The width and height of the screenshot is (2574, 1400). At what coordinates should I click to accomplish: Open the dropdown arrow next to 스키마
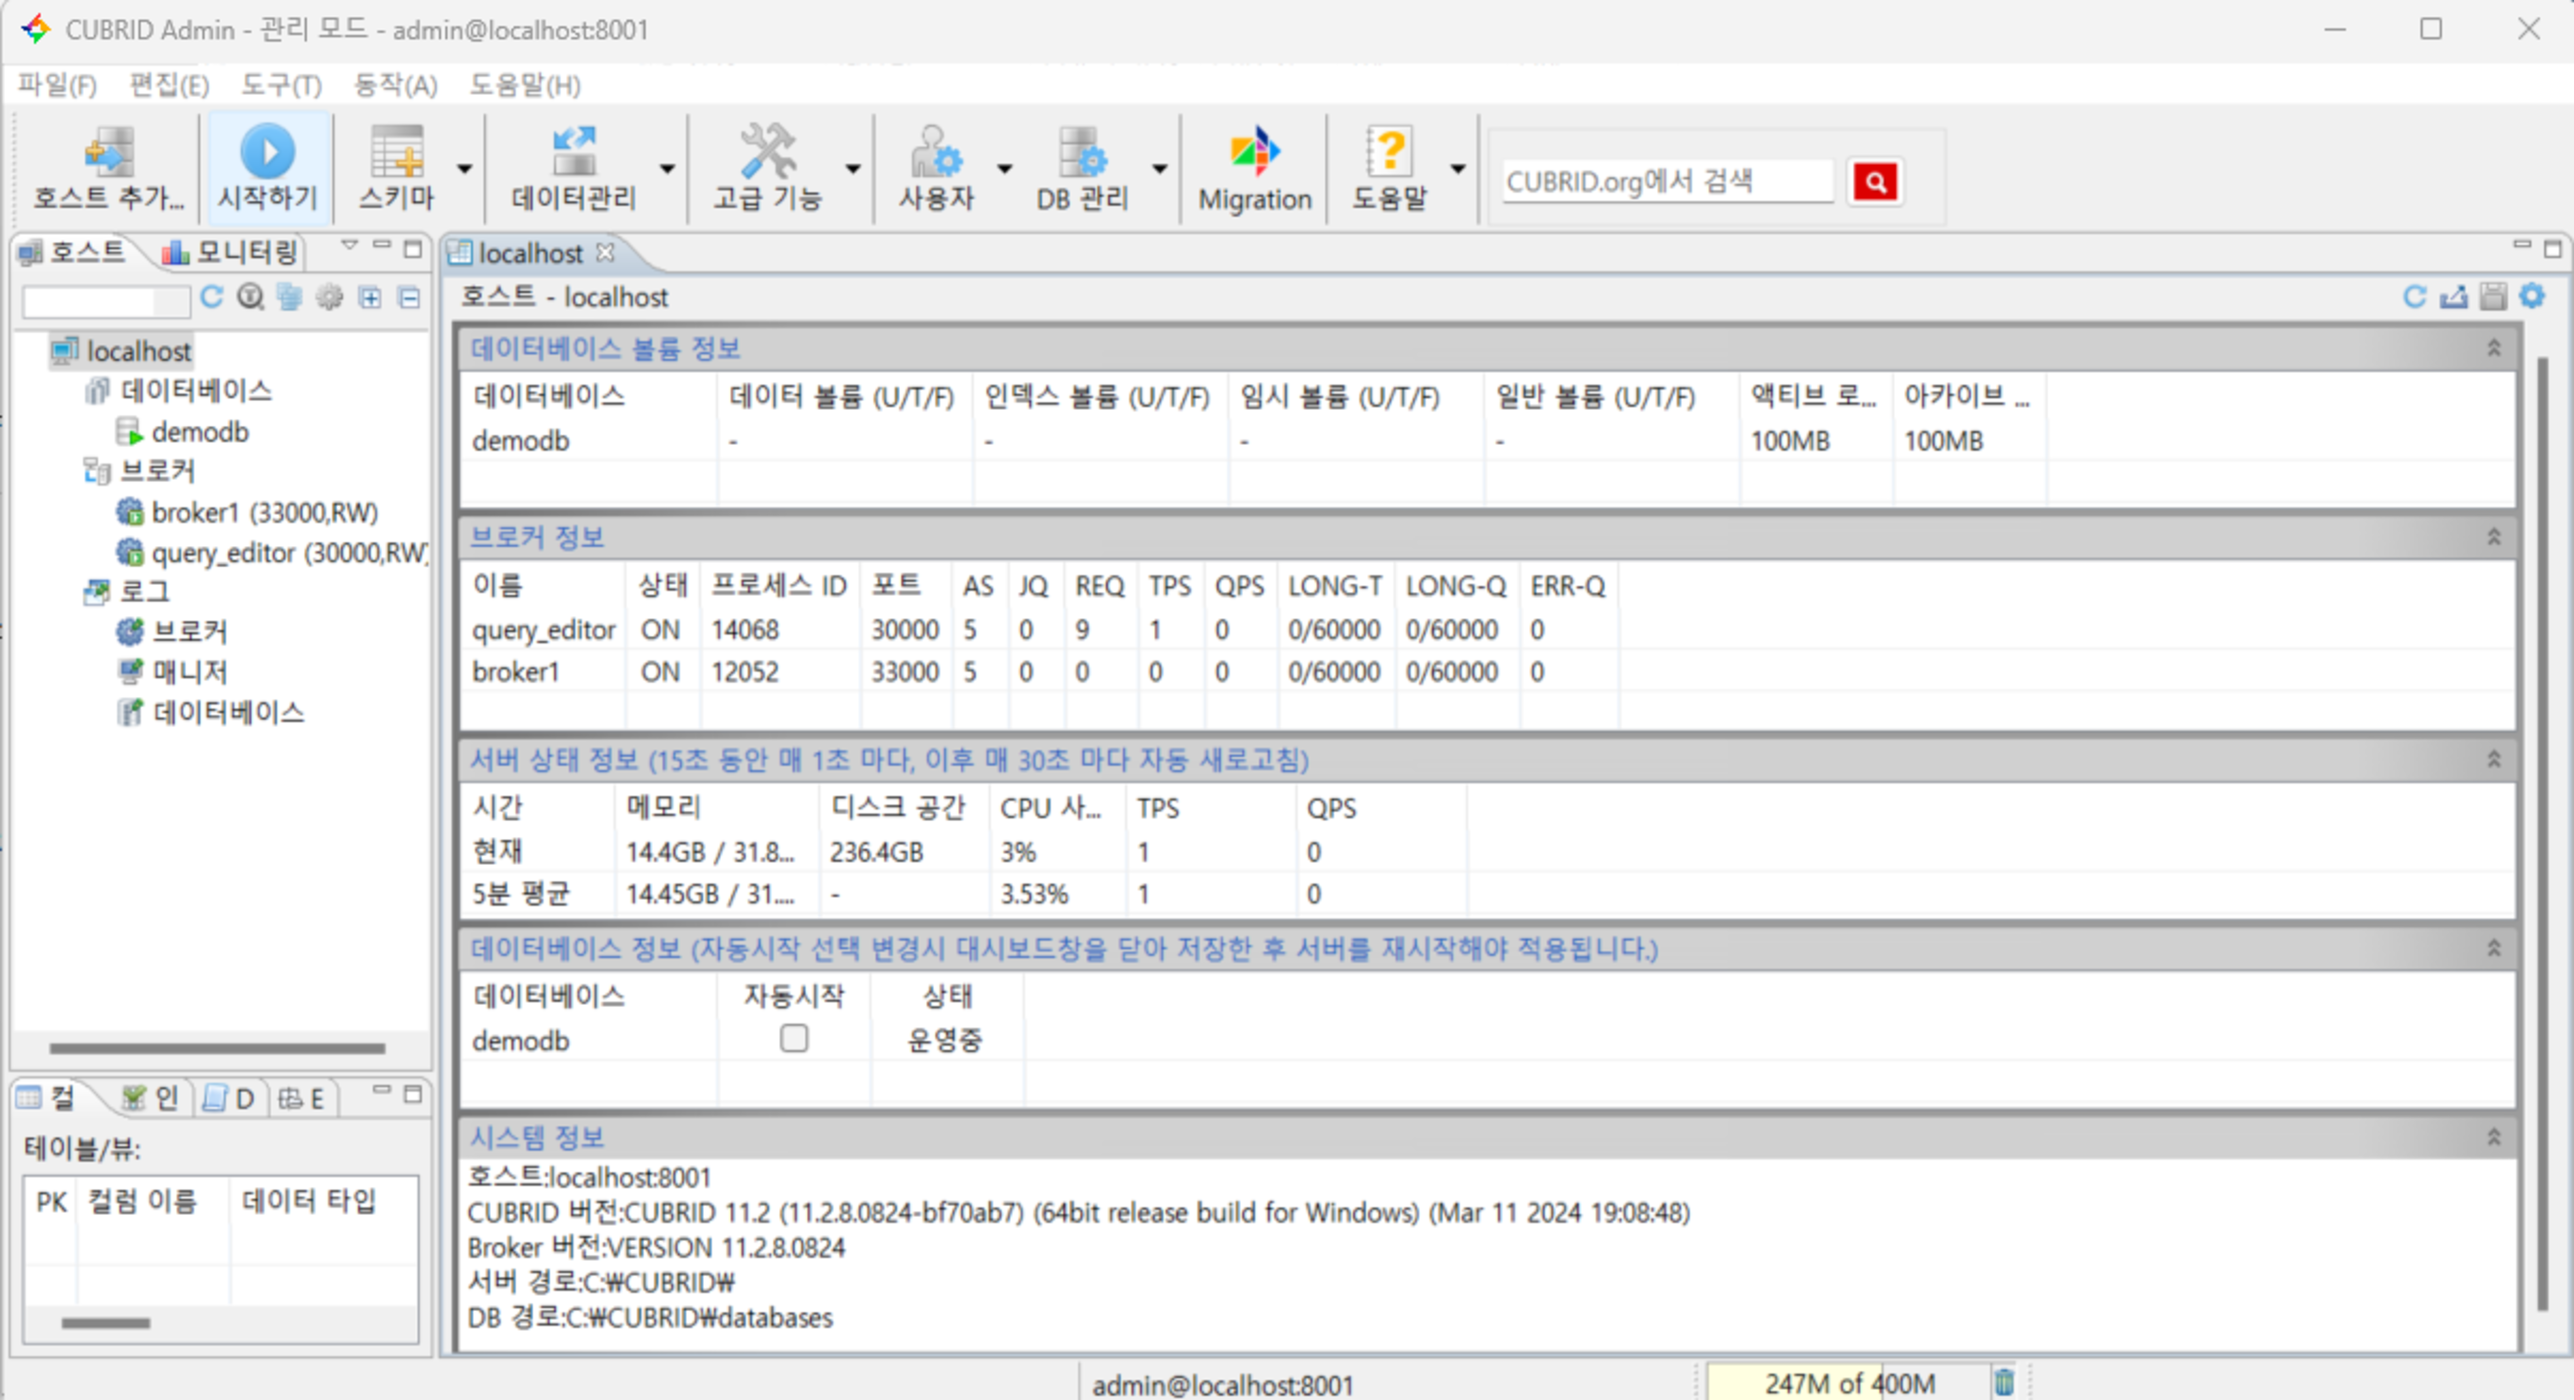pos(464,169)
